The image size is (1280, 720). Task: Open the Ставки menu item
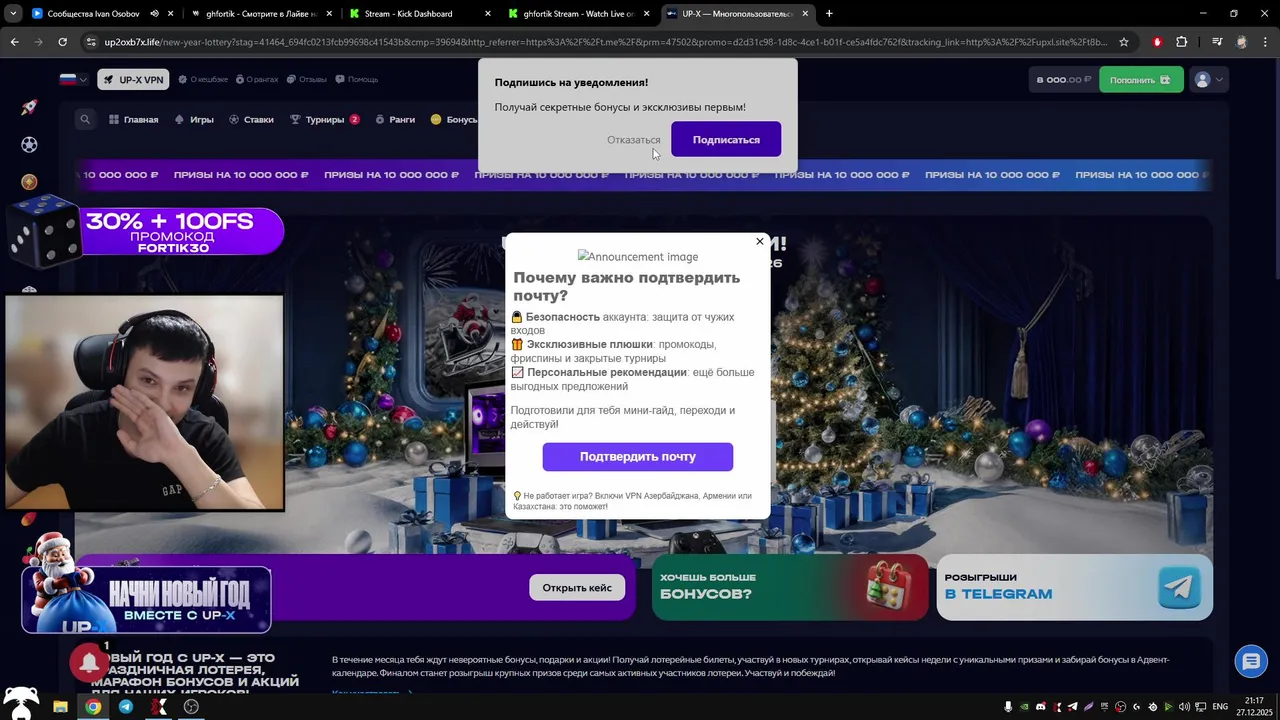point(251,119)
